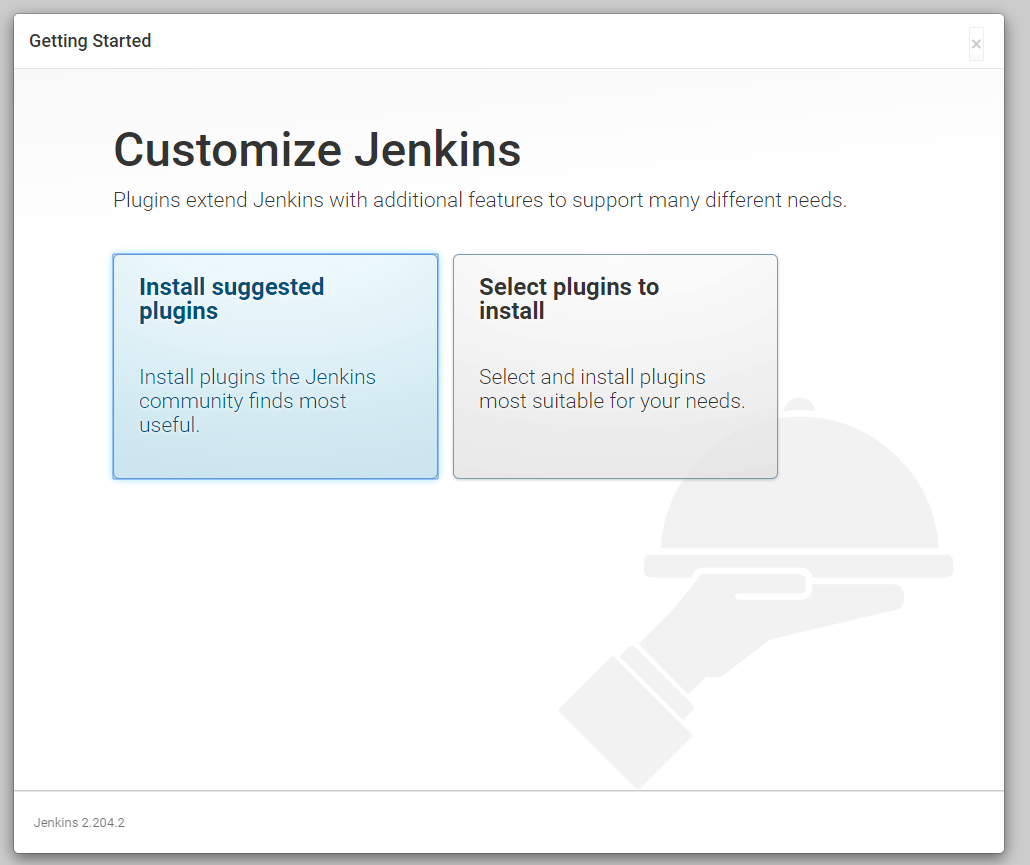Click the Customize Jenkins heading
Image resolution: width=1030 pixels, height=865 pixels.
[x=317, y=150]
